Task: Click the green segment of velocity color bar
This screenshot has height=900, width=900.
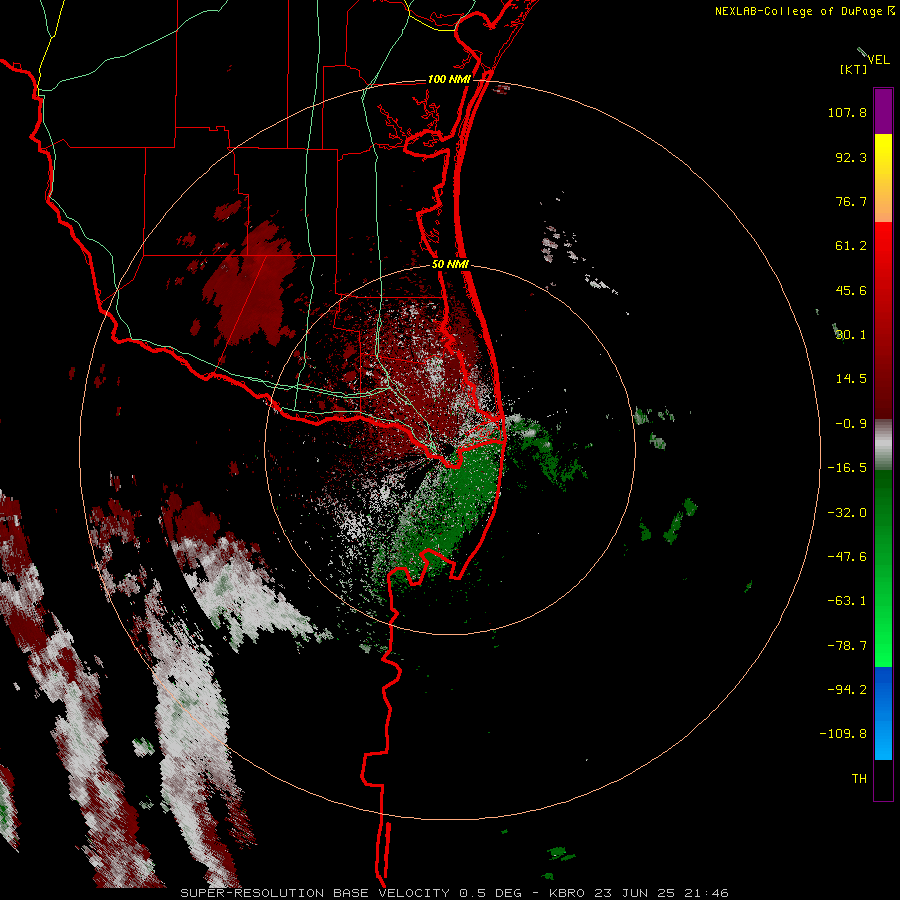Action: point(883,568)
